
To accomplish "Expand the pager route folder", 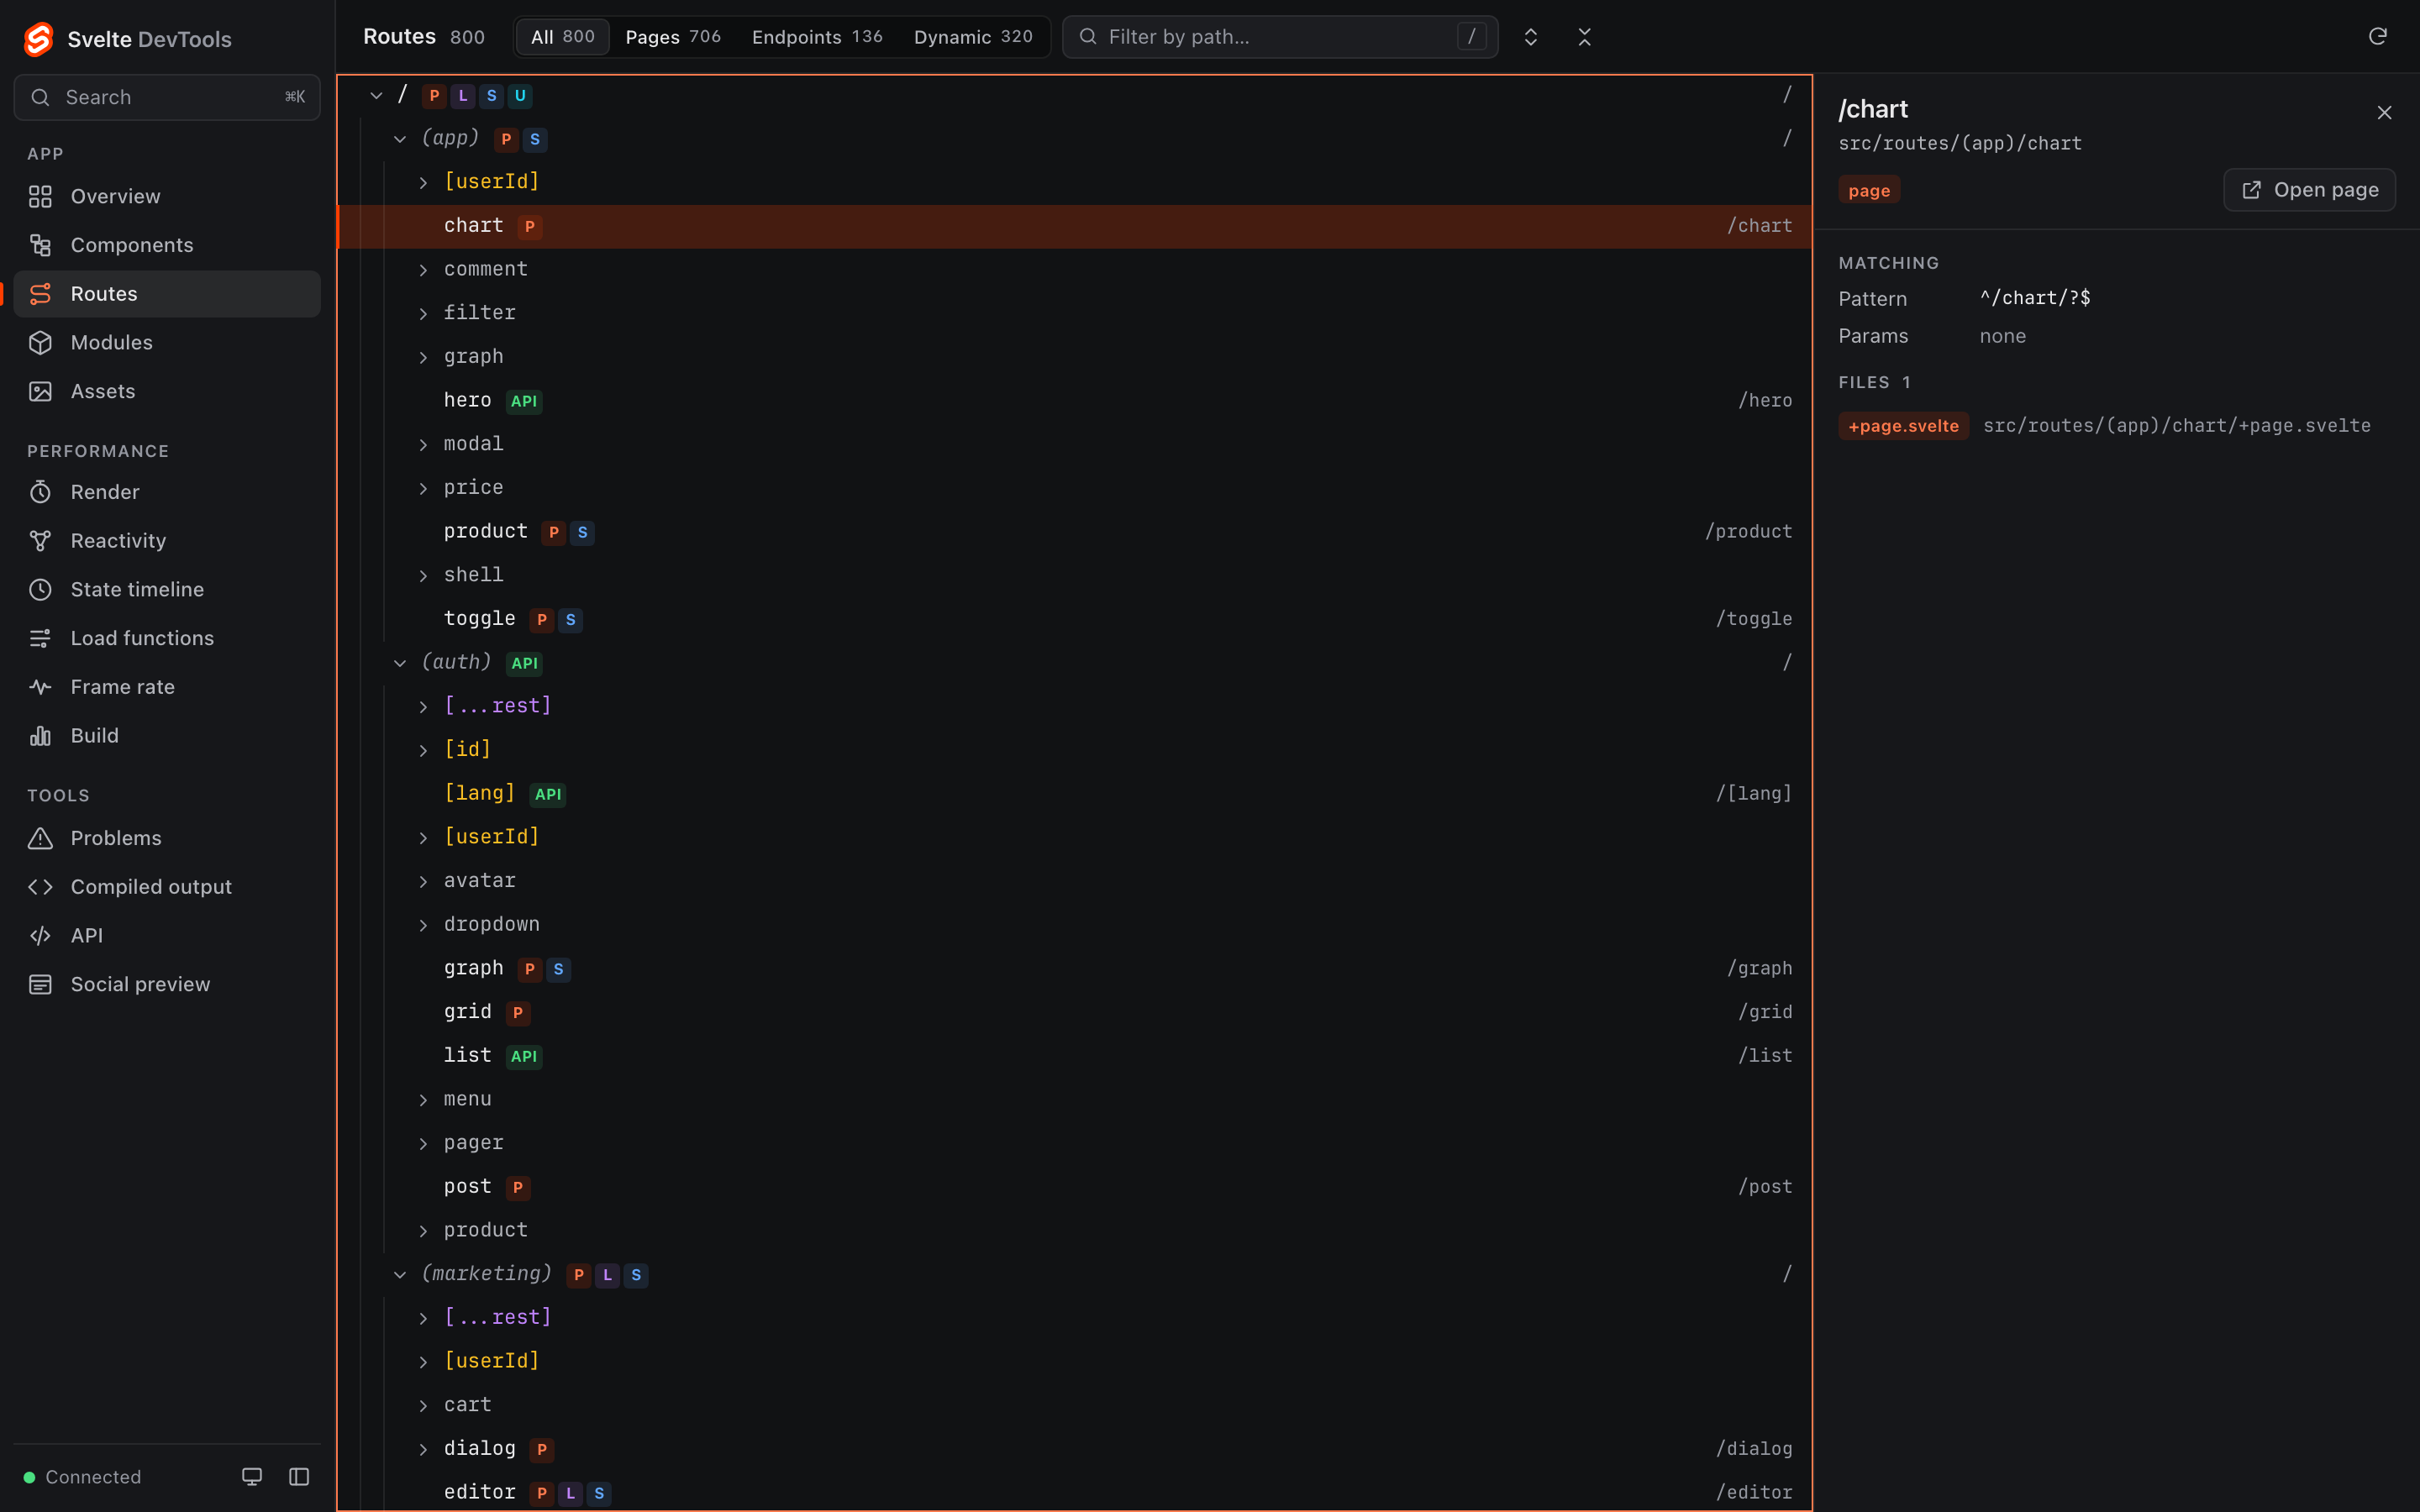I will (423, 1143).
